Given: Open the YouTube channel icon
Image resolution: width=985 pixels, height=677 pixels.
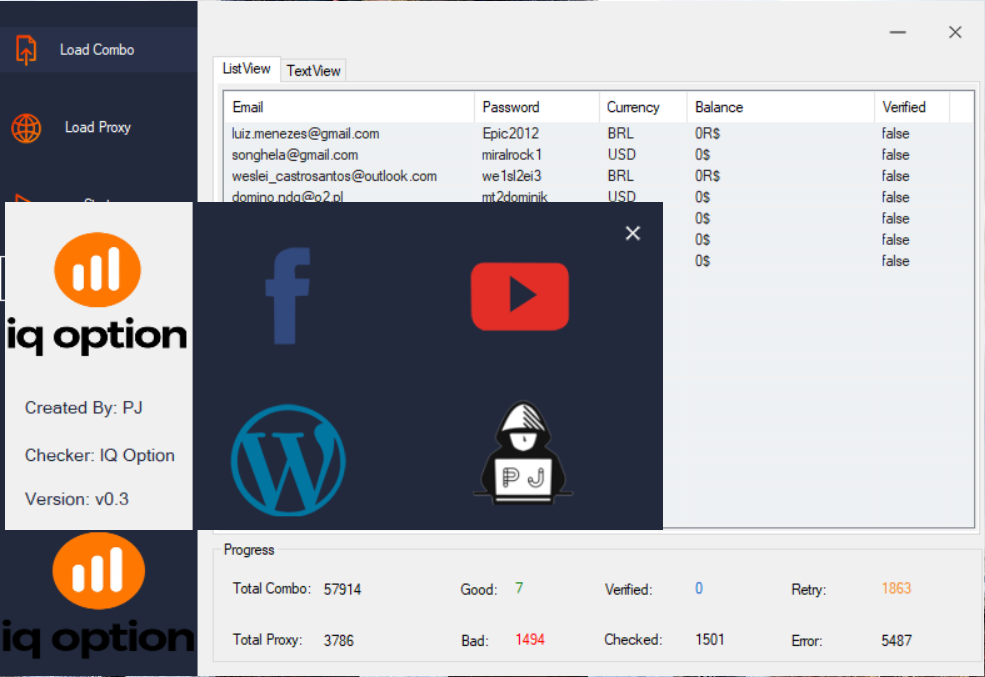Looking at the screenshot, I should pyautogui.click(x=520, y=296).
